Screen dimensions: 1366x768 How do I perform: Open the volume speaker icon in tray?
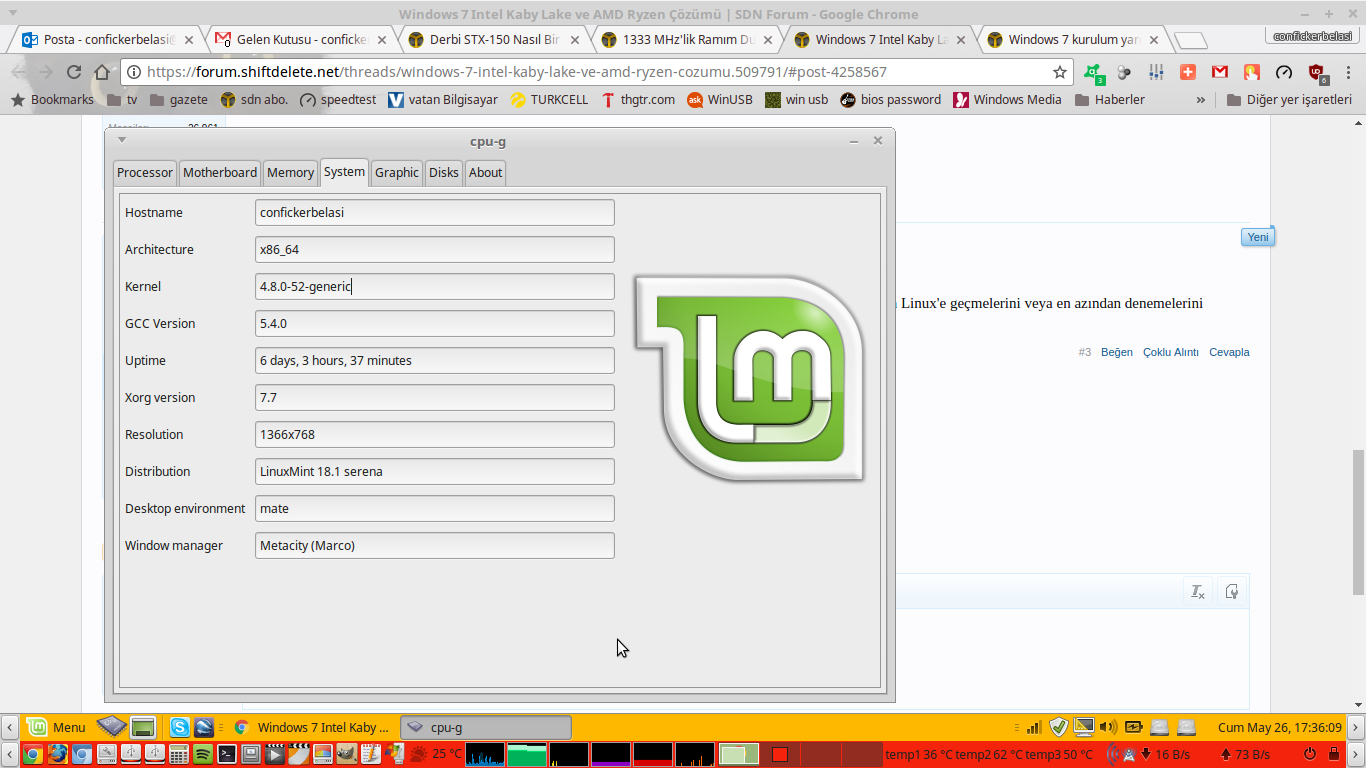1108,727
